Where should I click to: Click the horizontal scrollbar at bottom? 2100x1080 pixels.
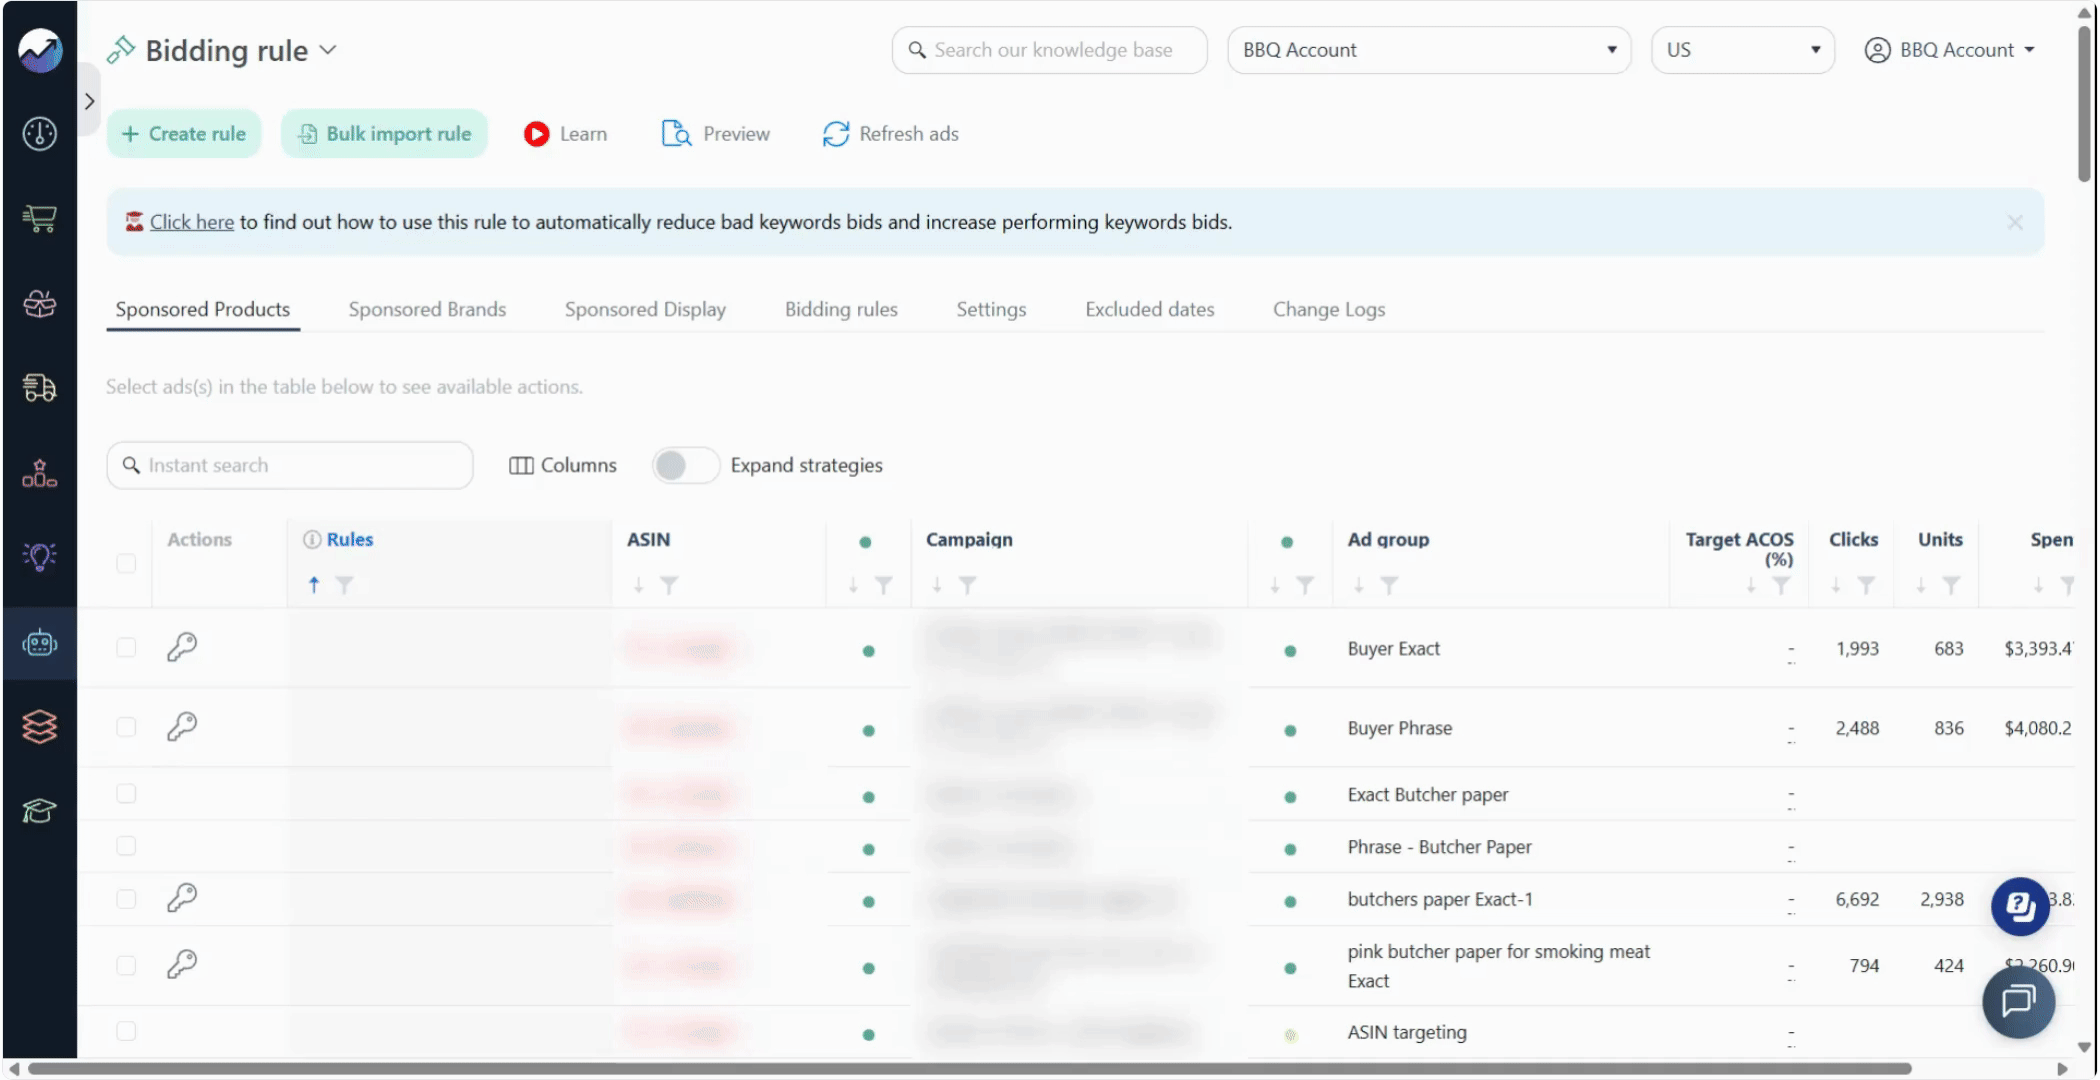click(970, 1068)
